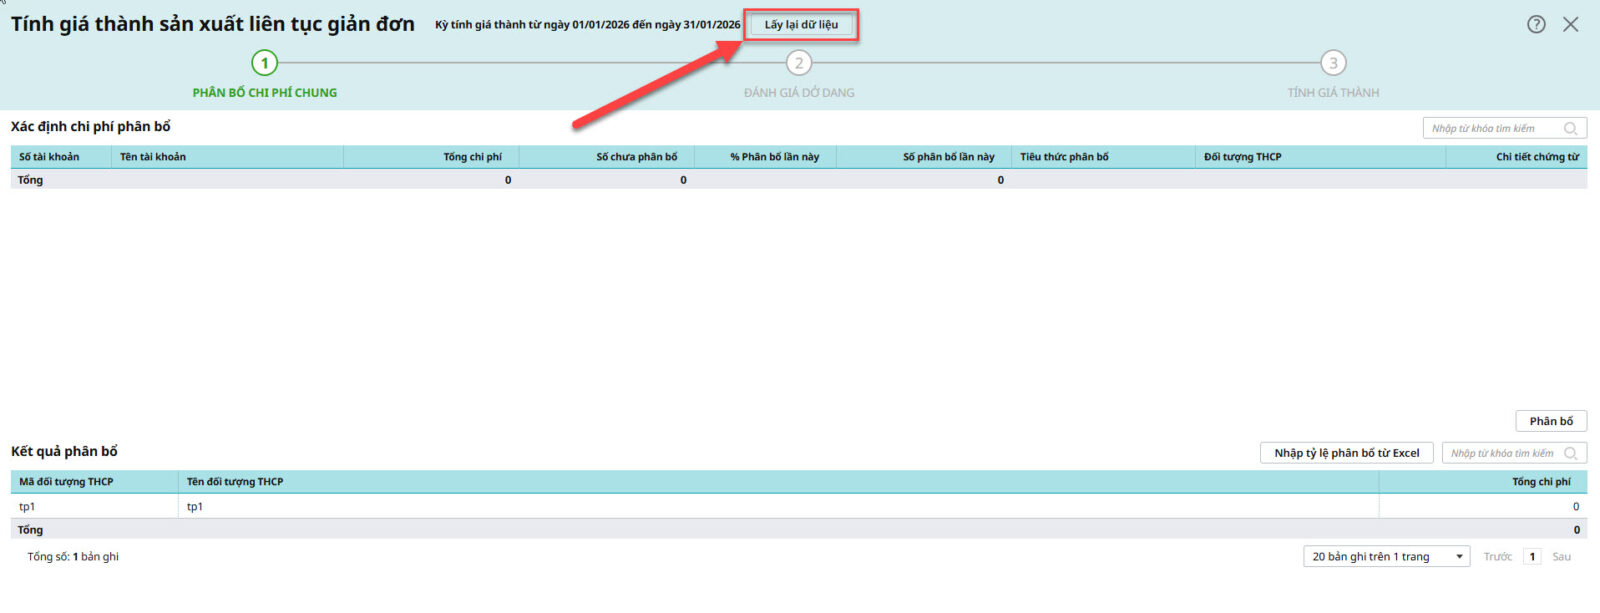Click the Số tài khoản column header
Image resolution: width=1600 pixels, height=613 pixels.
click(x=49, y=157)
